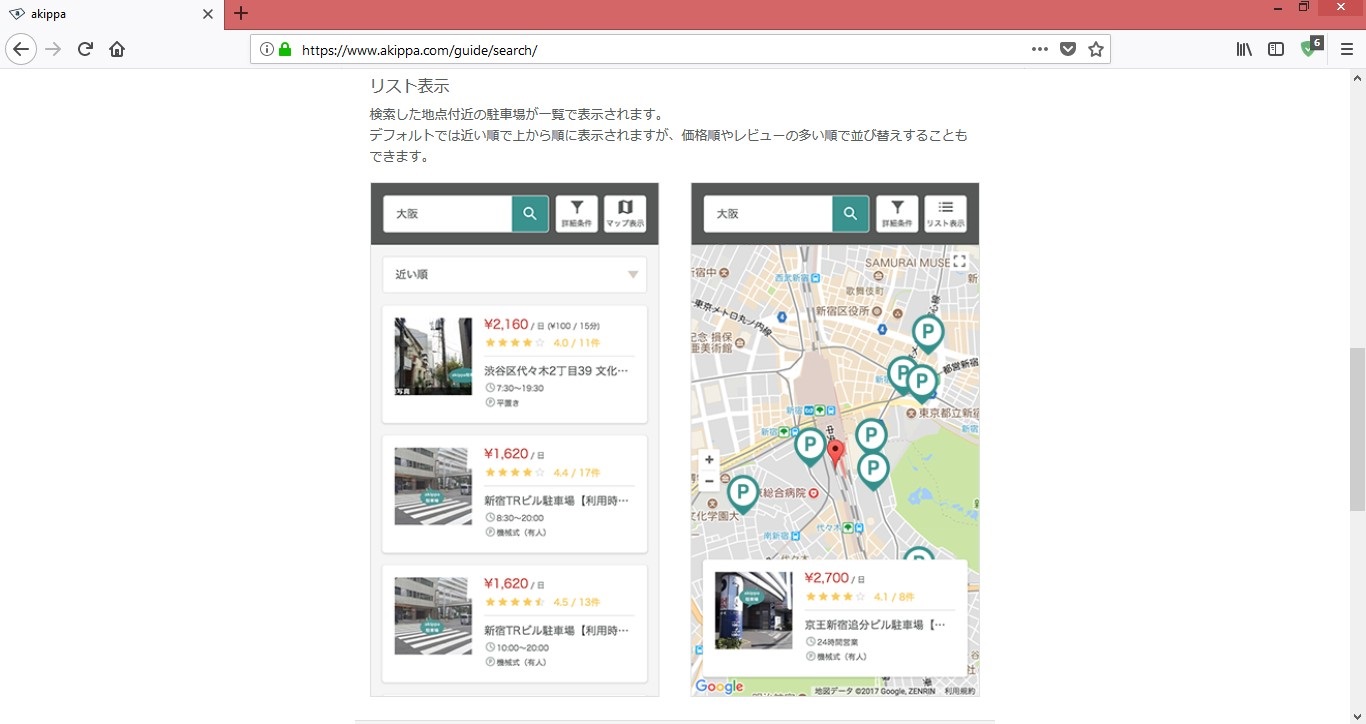Go to the browser home page
1366x724 pixels.
117,49
